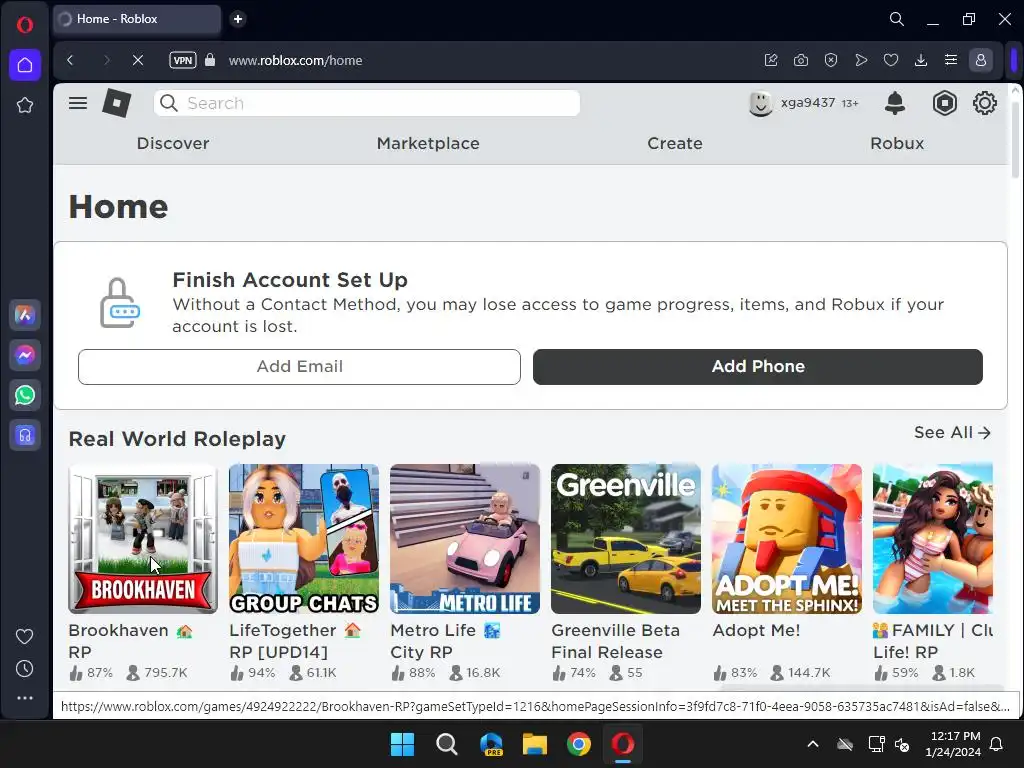Take a snapshot with the camera icon
The height and width of the screenshot is (768, 1024).
tap(801, 60)
